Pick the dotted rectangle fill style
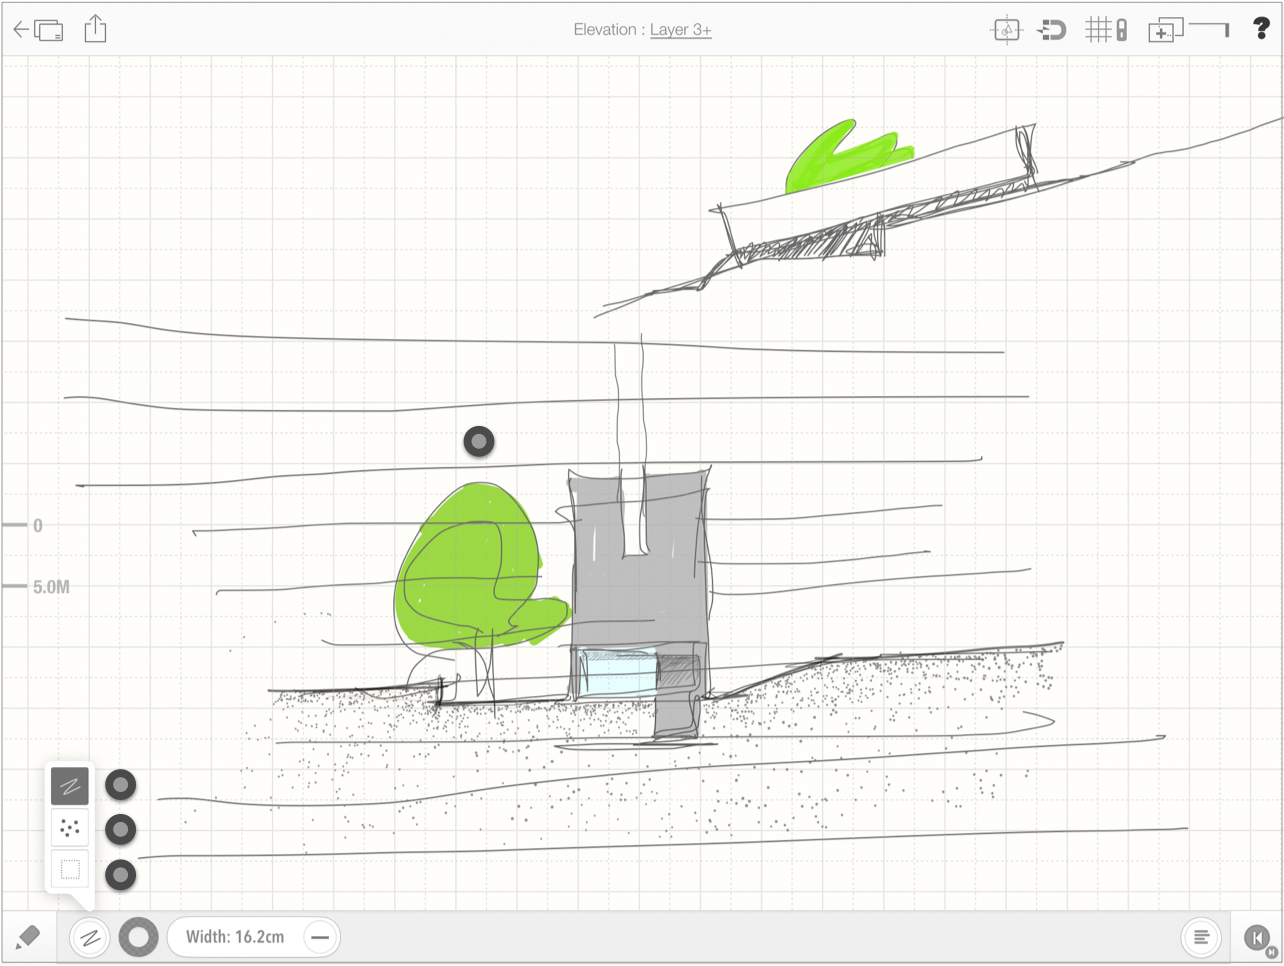The image size is (1284, 966). (70, 871)
